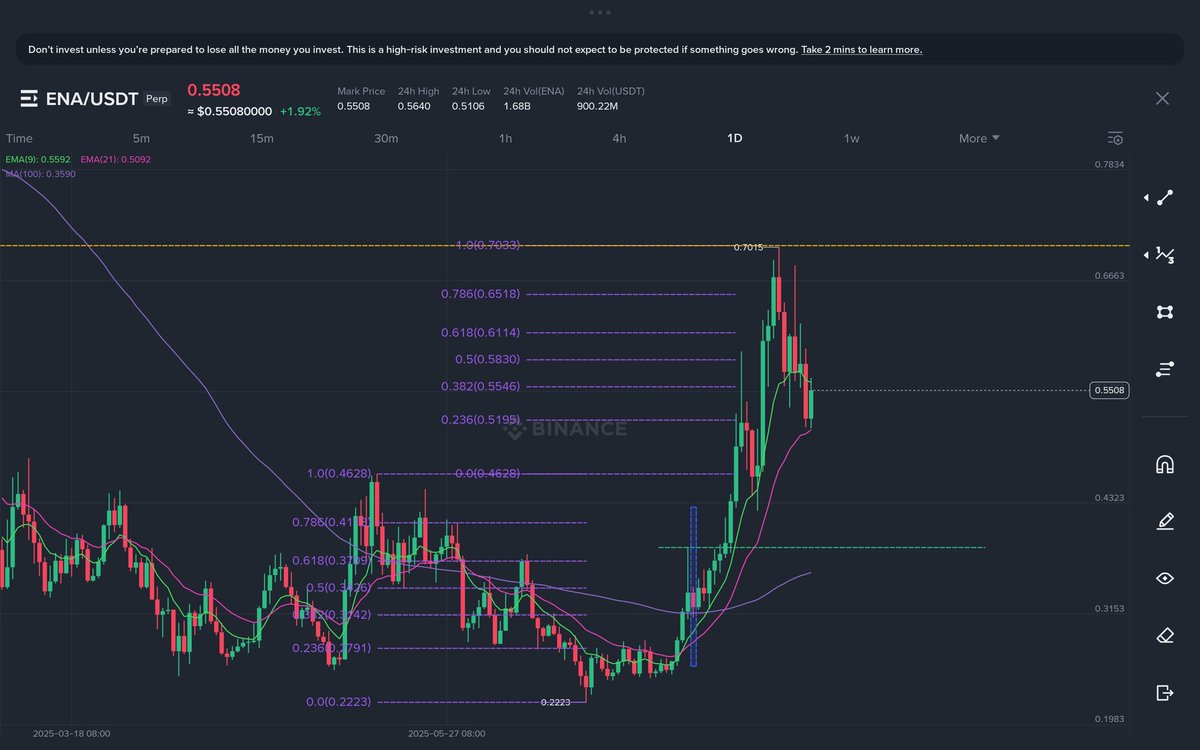This screenshot has width=1200, height=750.
Task: Switch to the 30m timeframe
Action: point(386,138)
